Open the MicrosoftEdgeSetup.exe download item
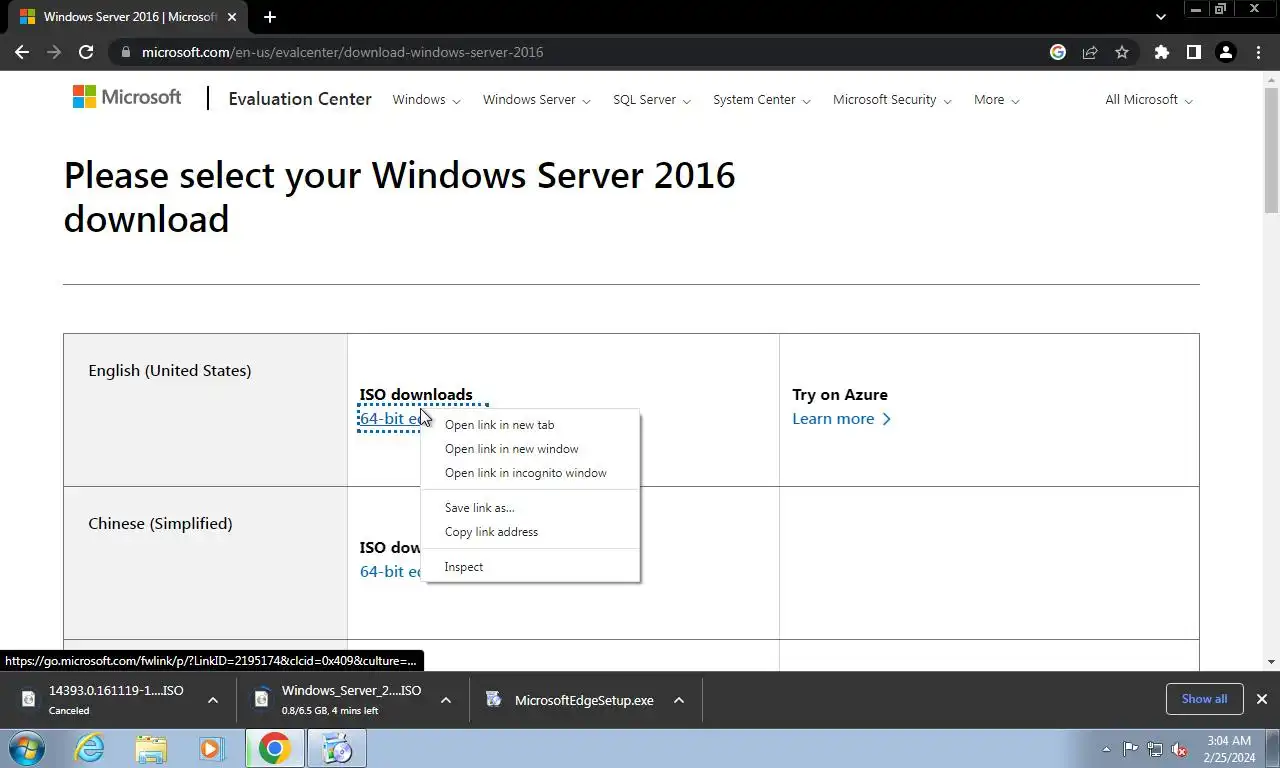 tap(571, 700)
